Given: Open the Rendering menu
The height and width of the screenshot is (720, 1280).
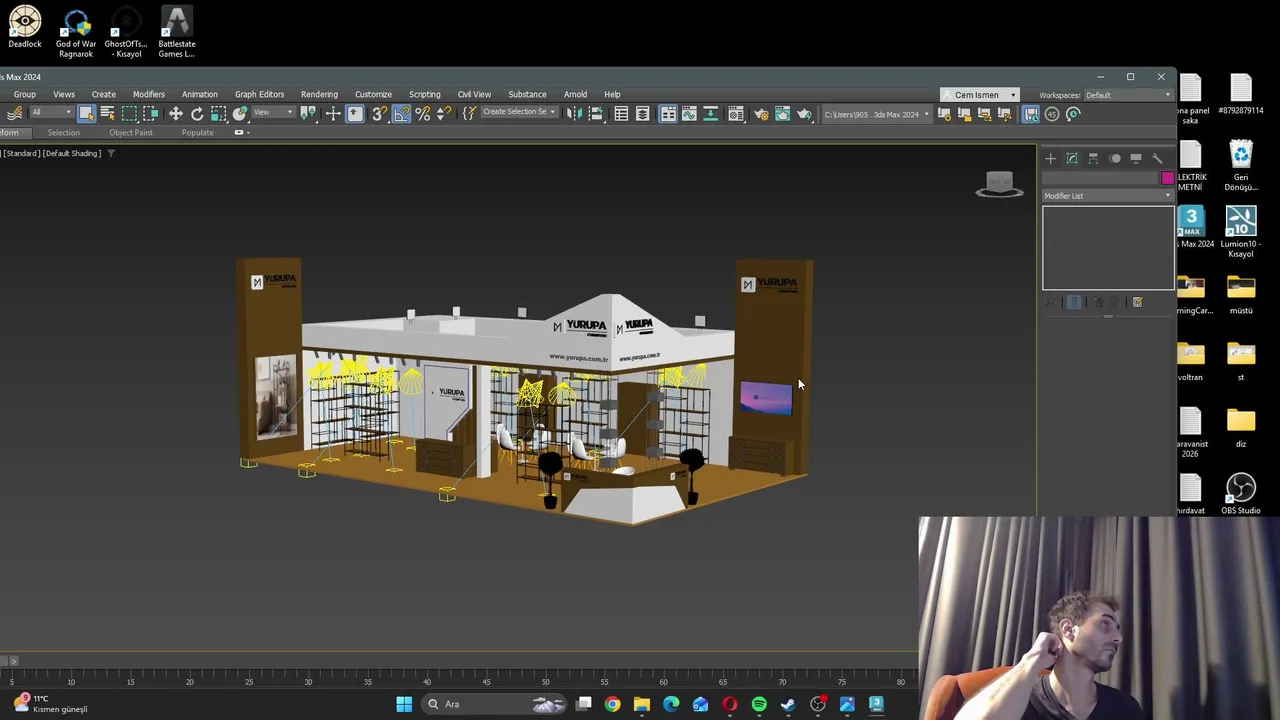Looking at the screenshot, I should [x=319, y=94].
